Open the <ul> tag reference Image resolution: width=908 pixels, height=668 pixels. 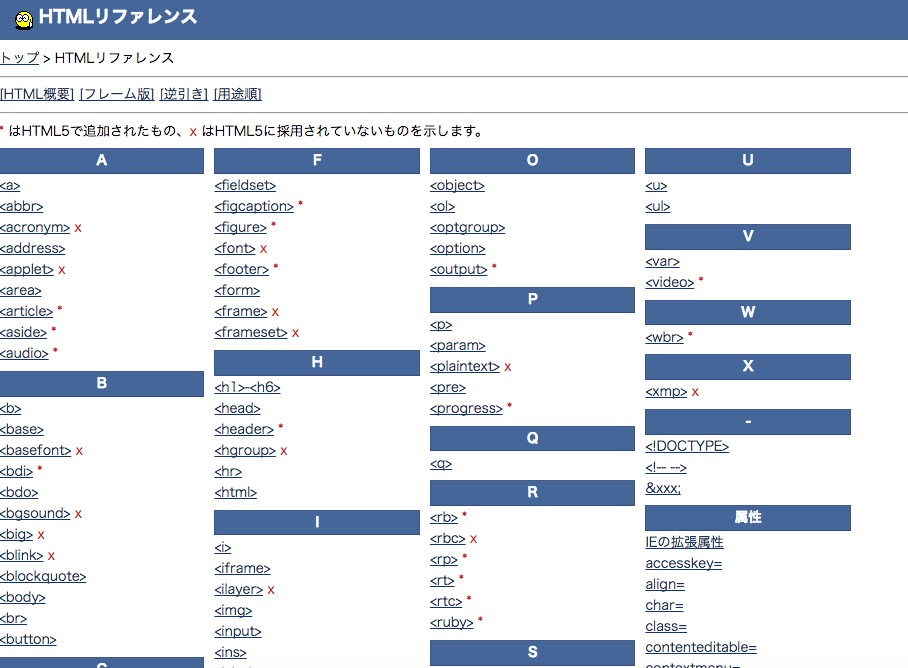[x=657, y=207]
